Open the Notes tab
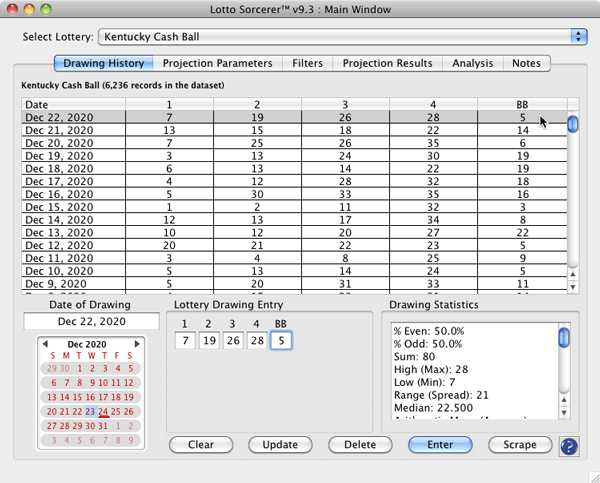 (526, 63)
